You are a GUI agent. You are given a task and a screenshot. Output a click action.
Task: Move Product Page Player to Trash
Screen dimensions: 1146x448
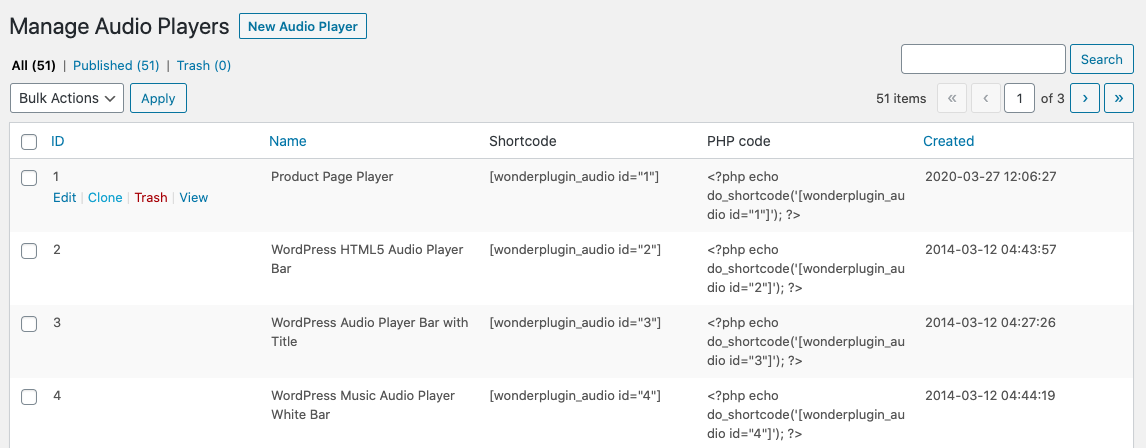click(x=151, y=198)
